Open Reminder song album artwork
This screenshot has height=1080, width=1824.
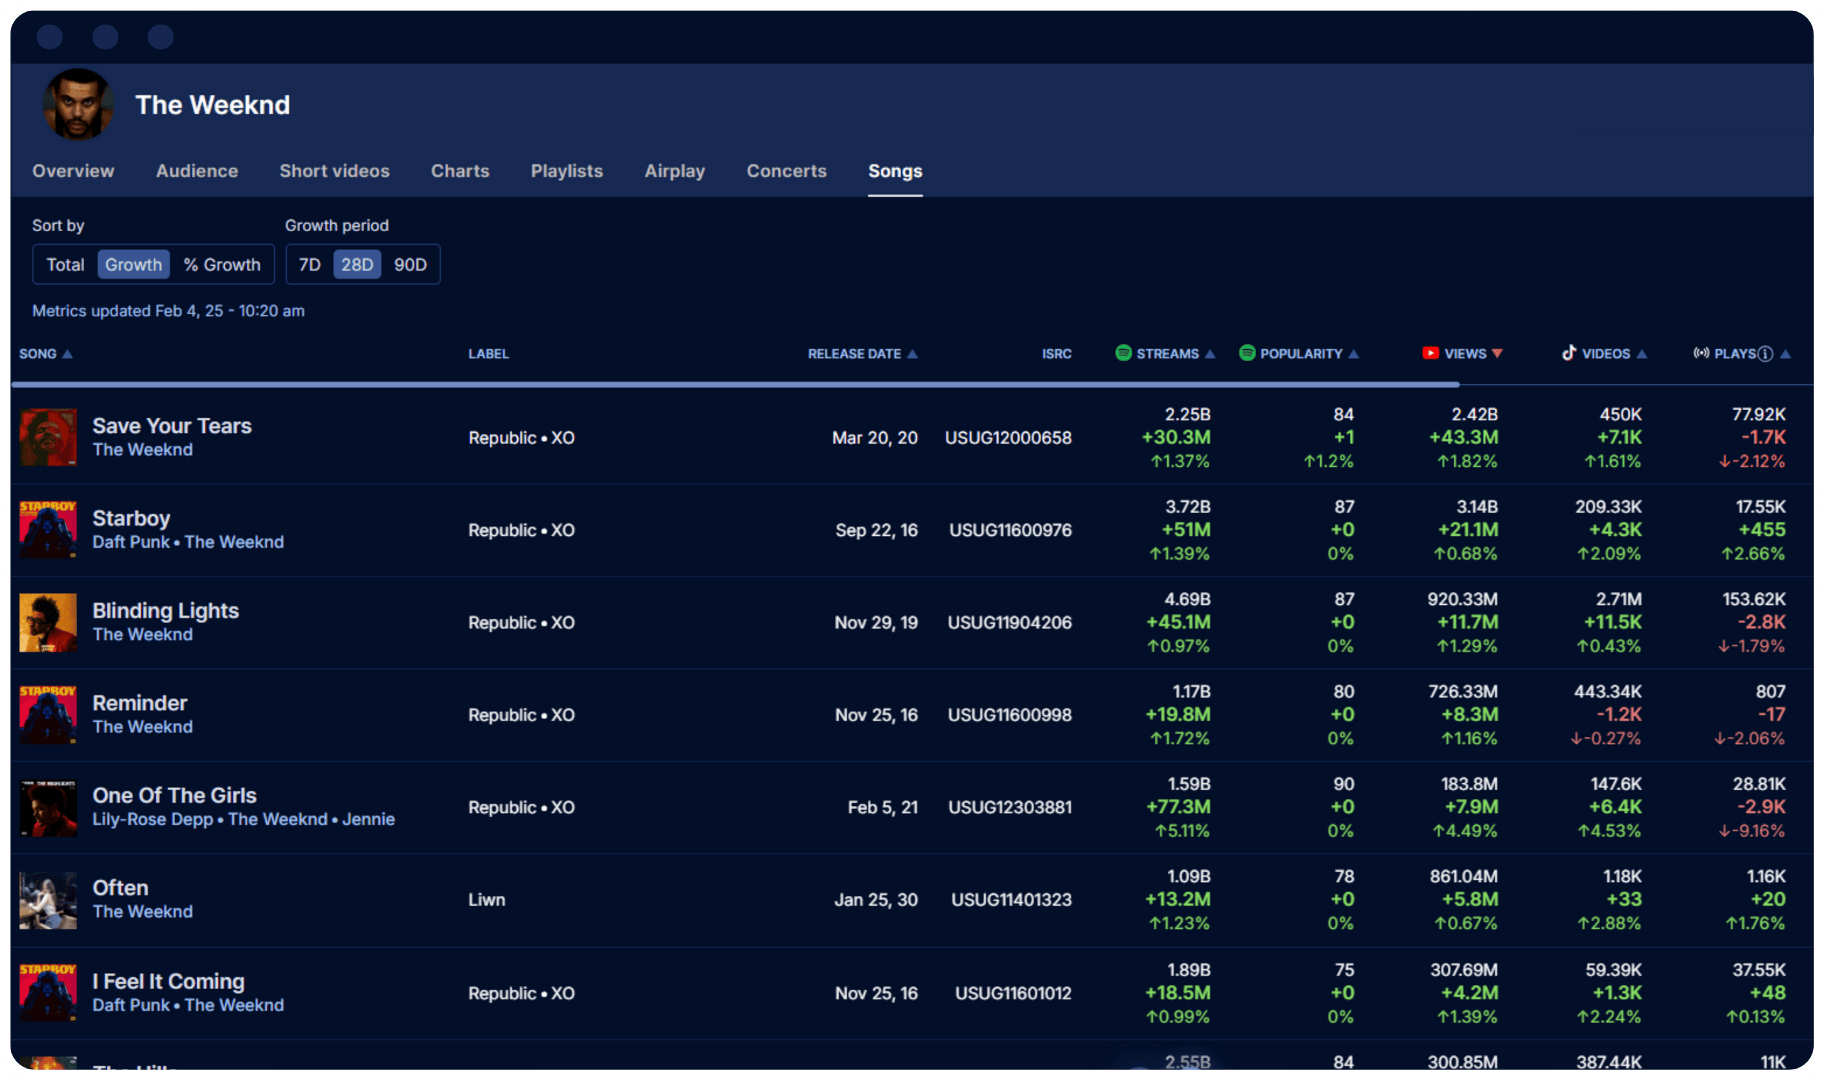pyautogui.click(x=48, y=714)
